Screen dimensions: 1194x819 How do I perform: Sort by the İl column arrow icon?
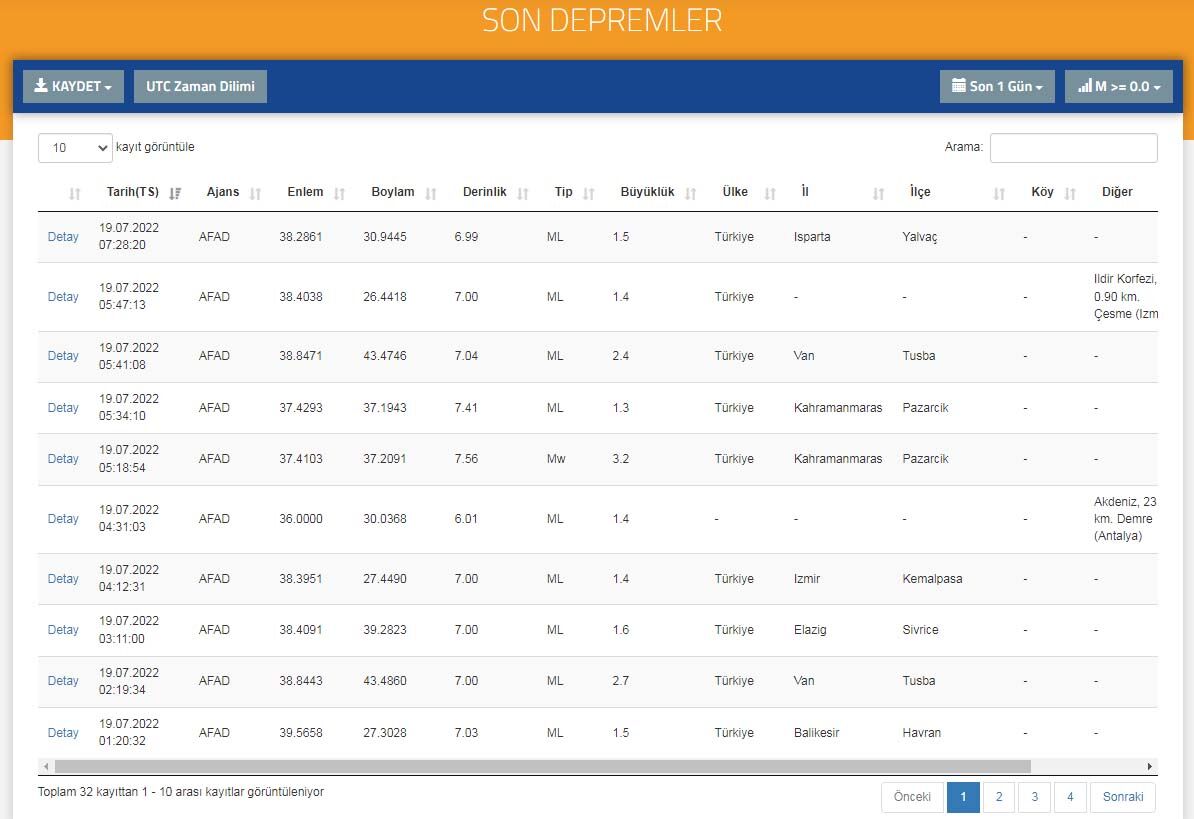[878, 193]
